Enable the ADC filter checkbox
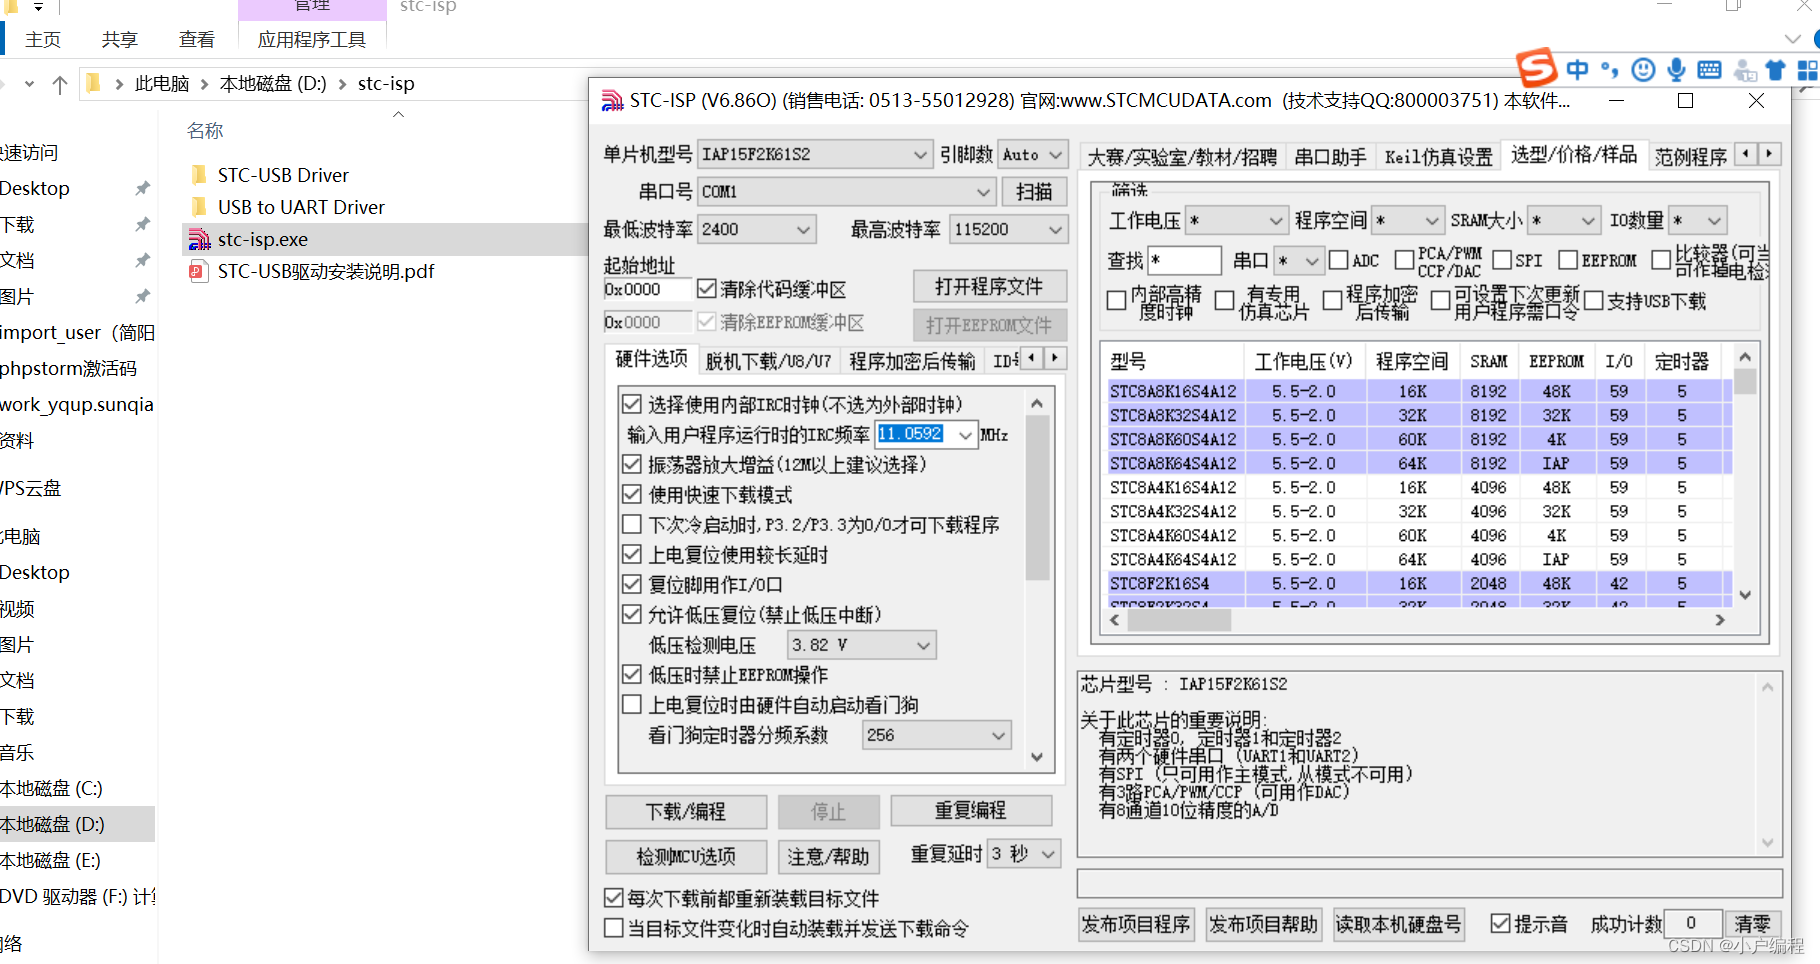 tap(1340, 260)
